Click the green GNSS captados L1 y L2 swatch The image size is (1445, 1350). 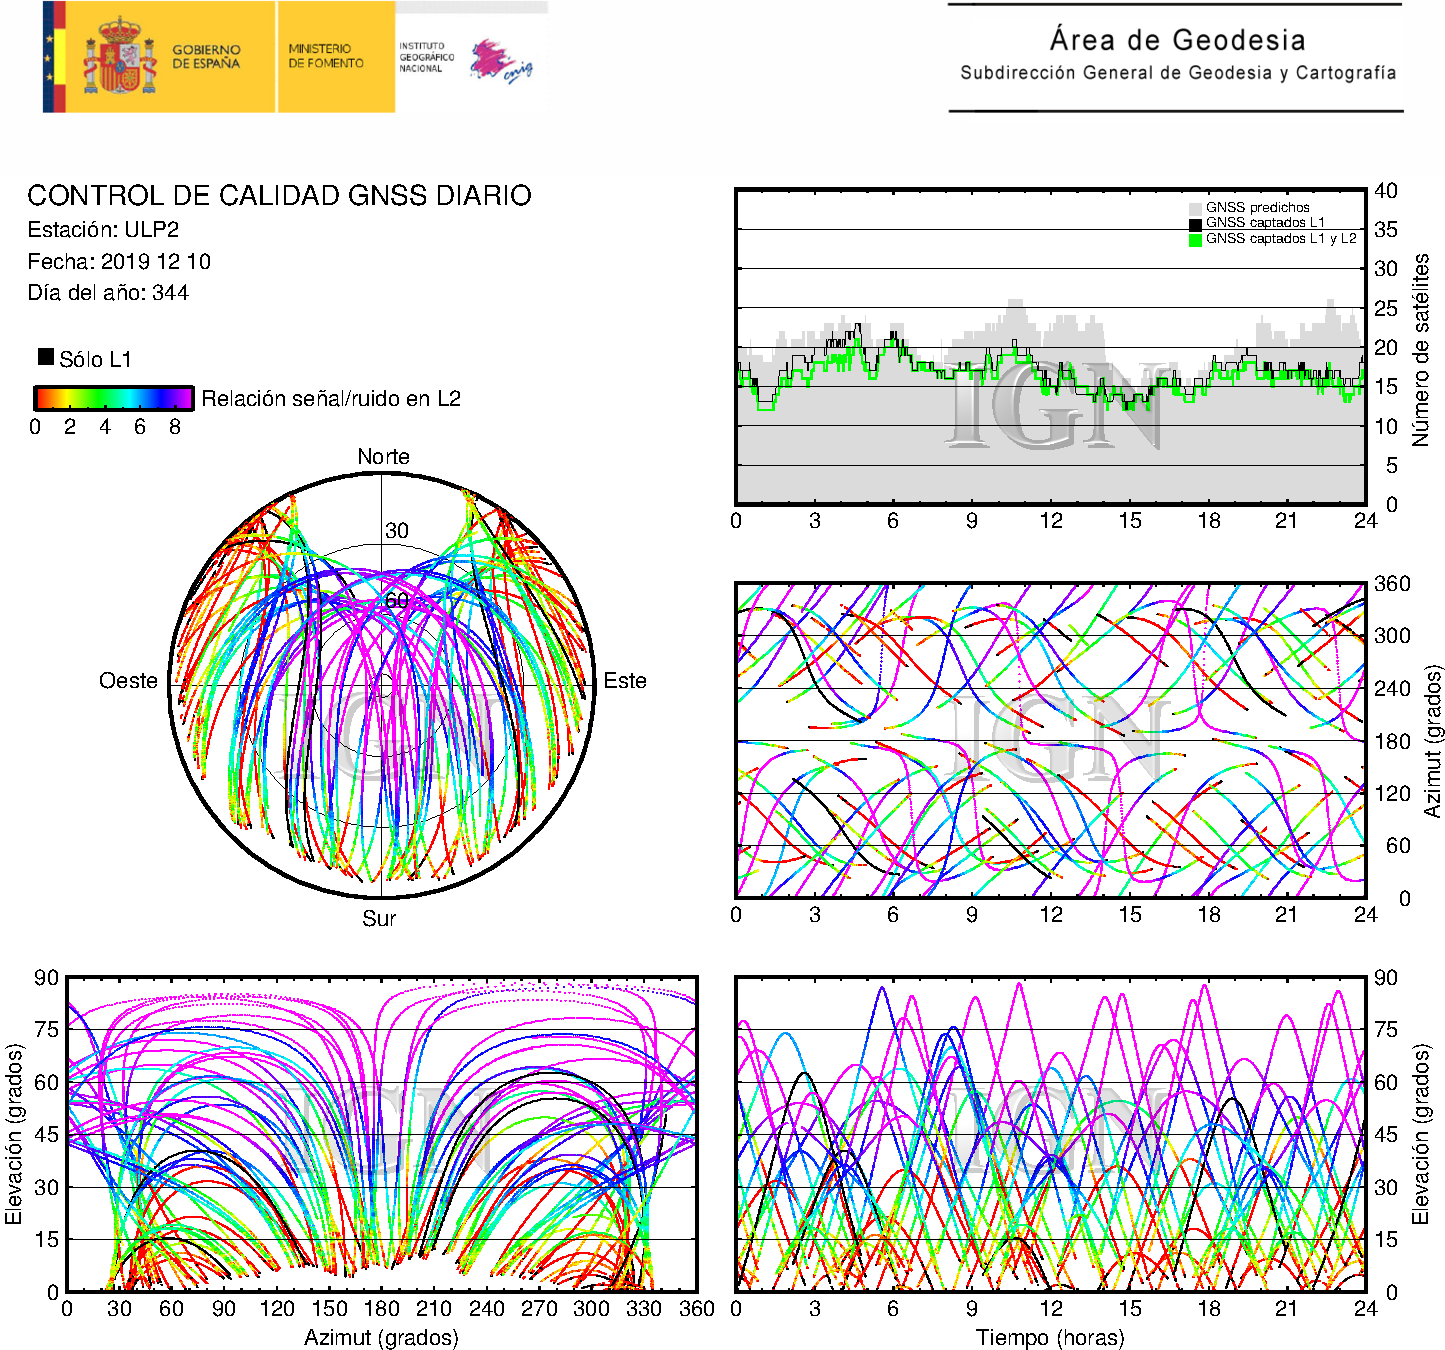1195,239
